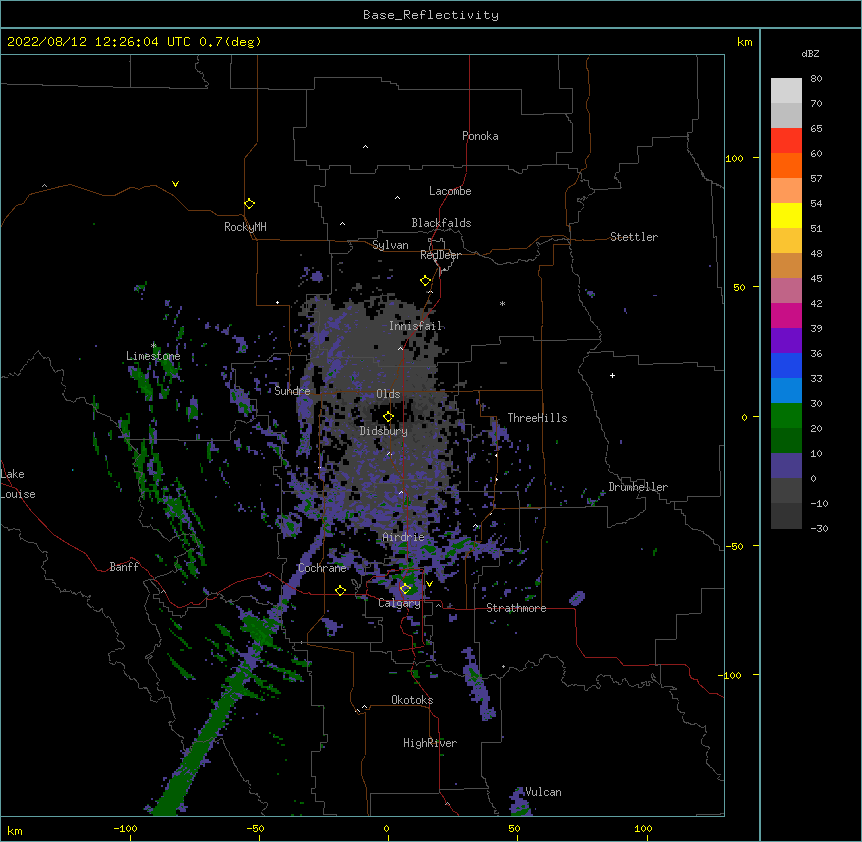The height and width of the screenshot is (842, 862).
Task: Click the yellow 54 dBZ legend color
Action: point(786,215)
